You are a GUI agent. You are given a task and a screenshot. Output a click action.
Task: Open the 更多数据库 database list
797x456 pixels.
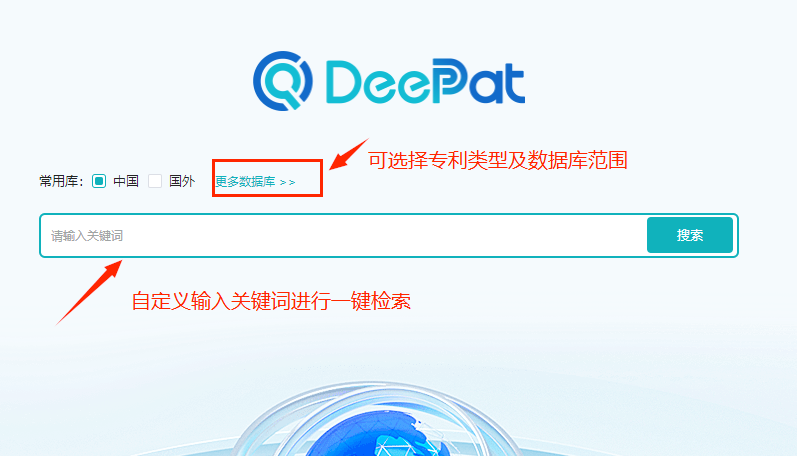(245, 181)
